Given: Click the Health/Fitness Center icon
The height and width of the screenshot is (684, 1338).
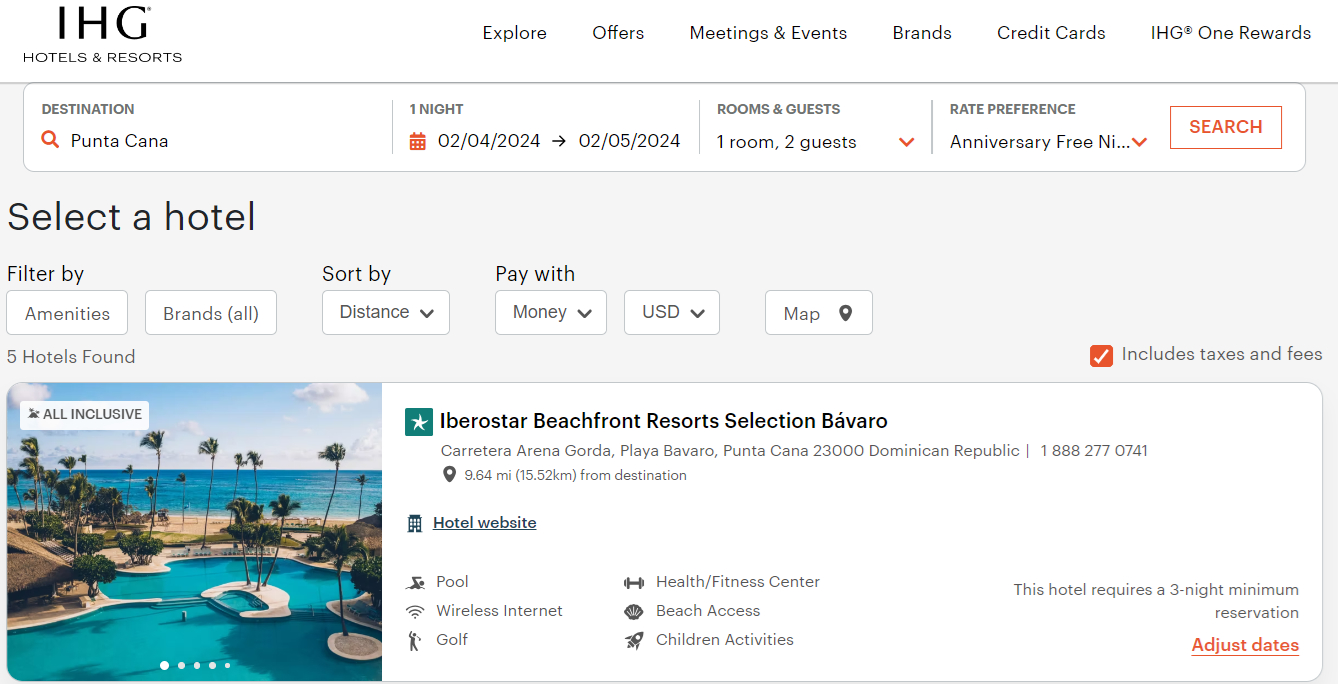Looking at the screenshot, I should click(x=633, y=581).
